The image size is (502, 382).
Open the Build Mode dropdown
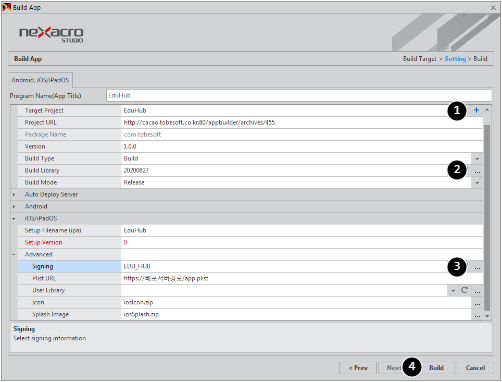point(477,183)
